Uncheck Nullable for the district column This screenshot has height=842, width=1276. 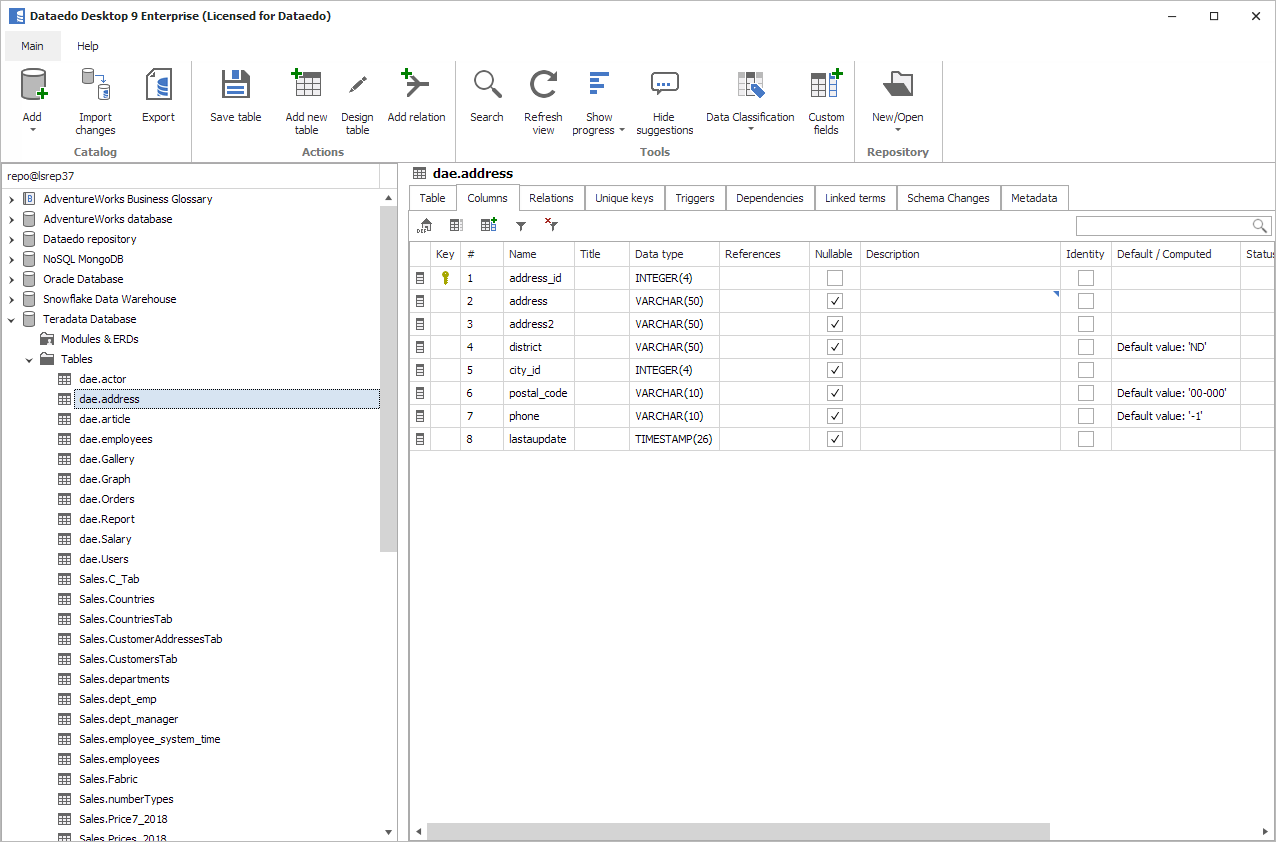point(835,347)
